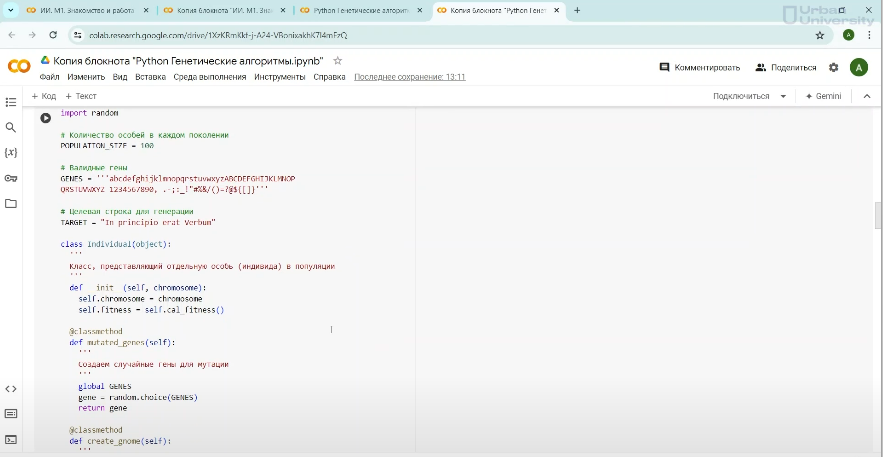Viewport: 883px width, 457px height.
Task: Open the terminal panel icon
Action: click(11, 439)
